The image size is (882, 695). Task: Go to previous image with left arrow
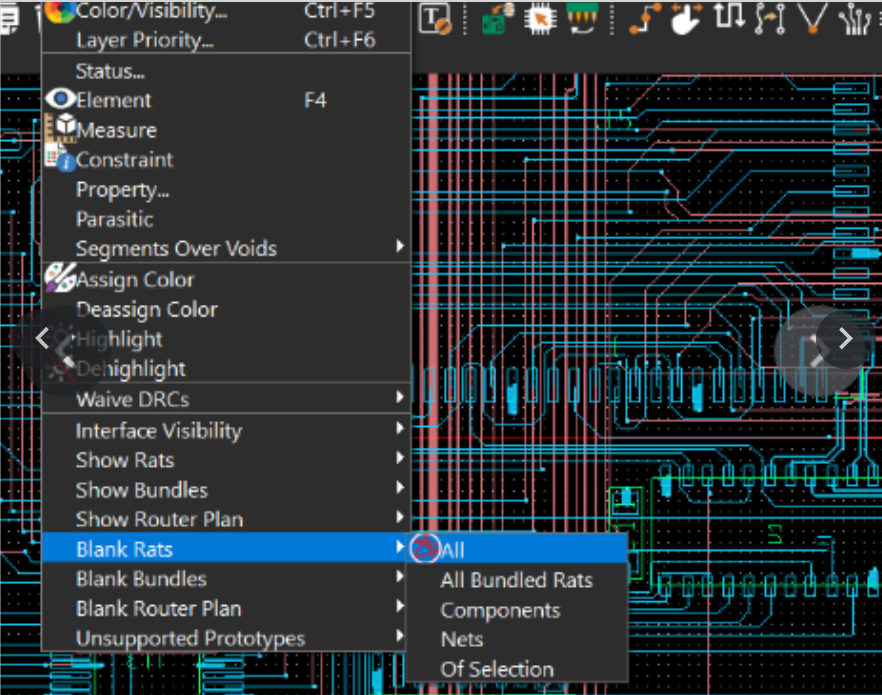click(x=42, y=338)
